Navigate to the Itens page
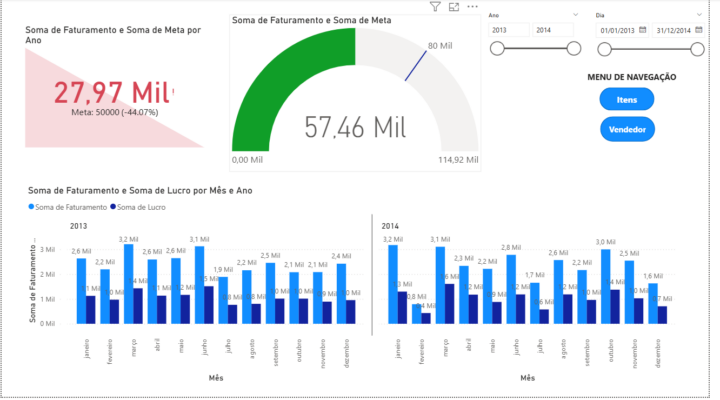The width and height of the screenshot is (720, 400). point(627,99)
